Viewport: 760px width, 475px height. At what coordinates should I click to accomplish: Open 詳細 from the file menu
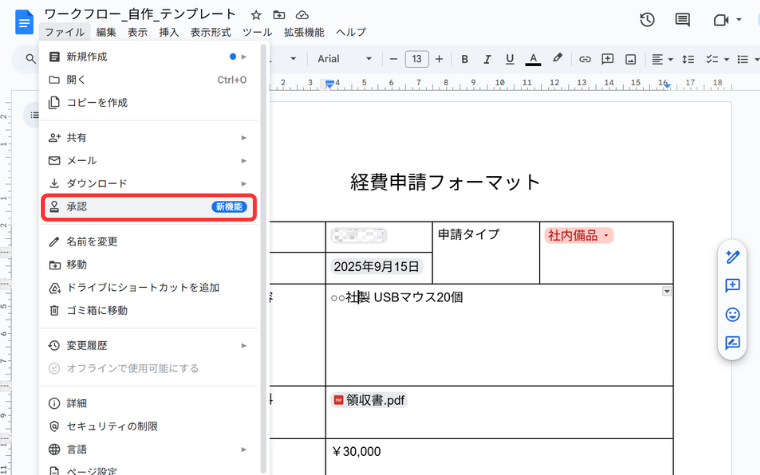click(x=149, y=403)
